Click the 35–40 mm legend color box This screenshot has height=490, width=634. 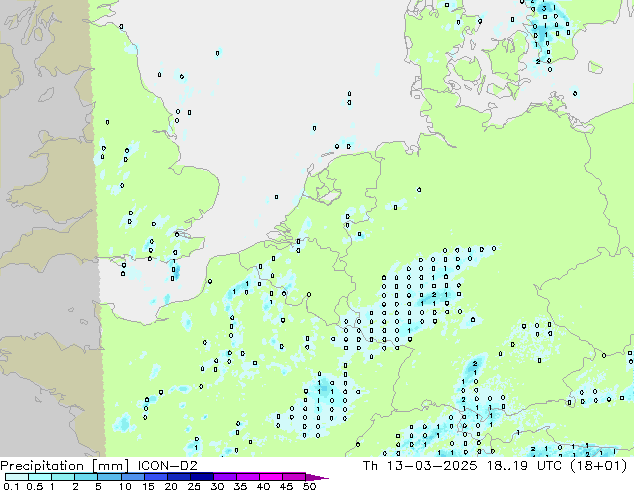247,477
